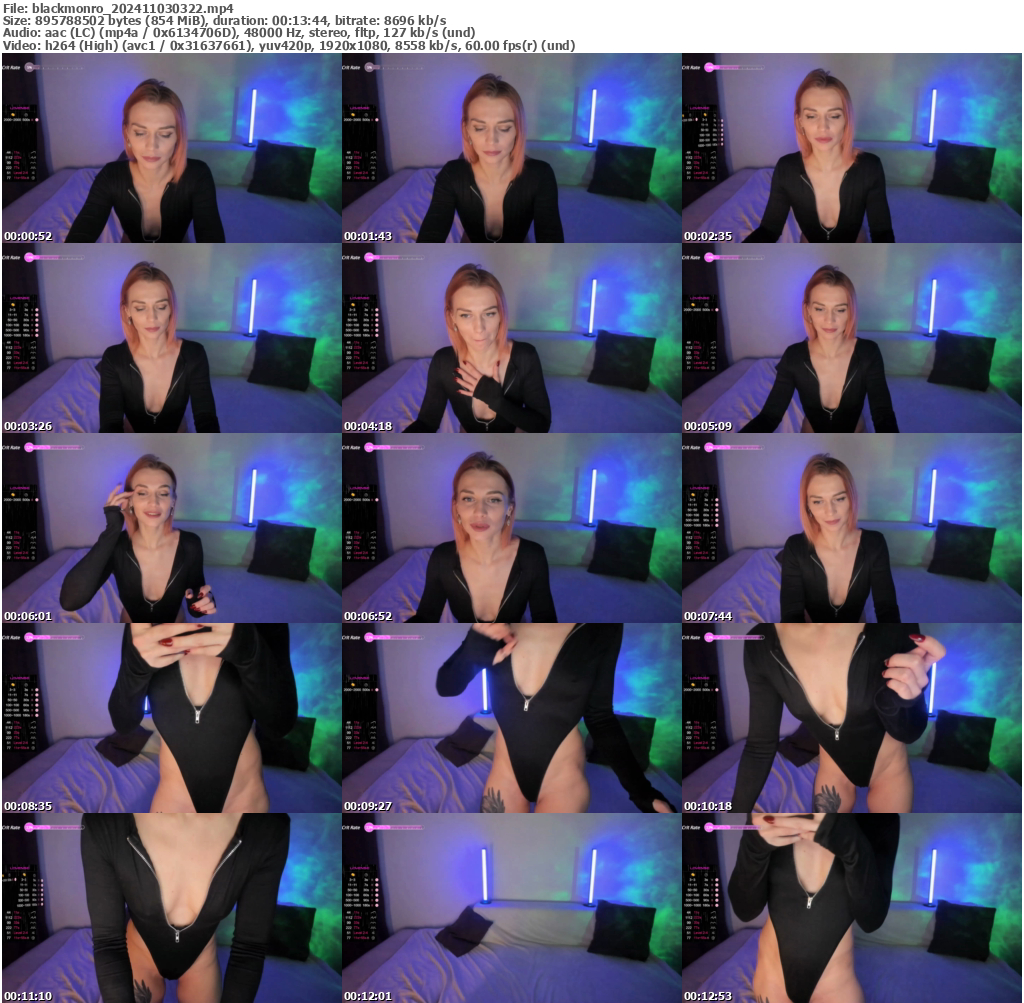
Task: Click the Crit Rate heart bubble indicator
Action: point(709,67)
